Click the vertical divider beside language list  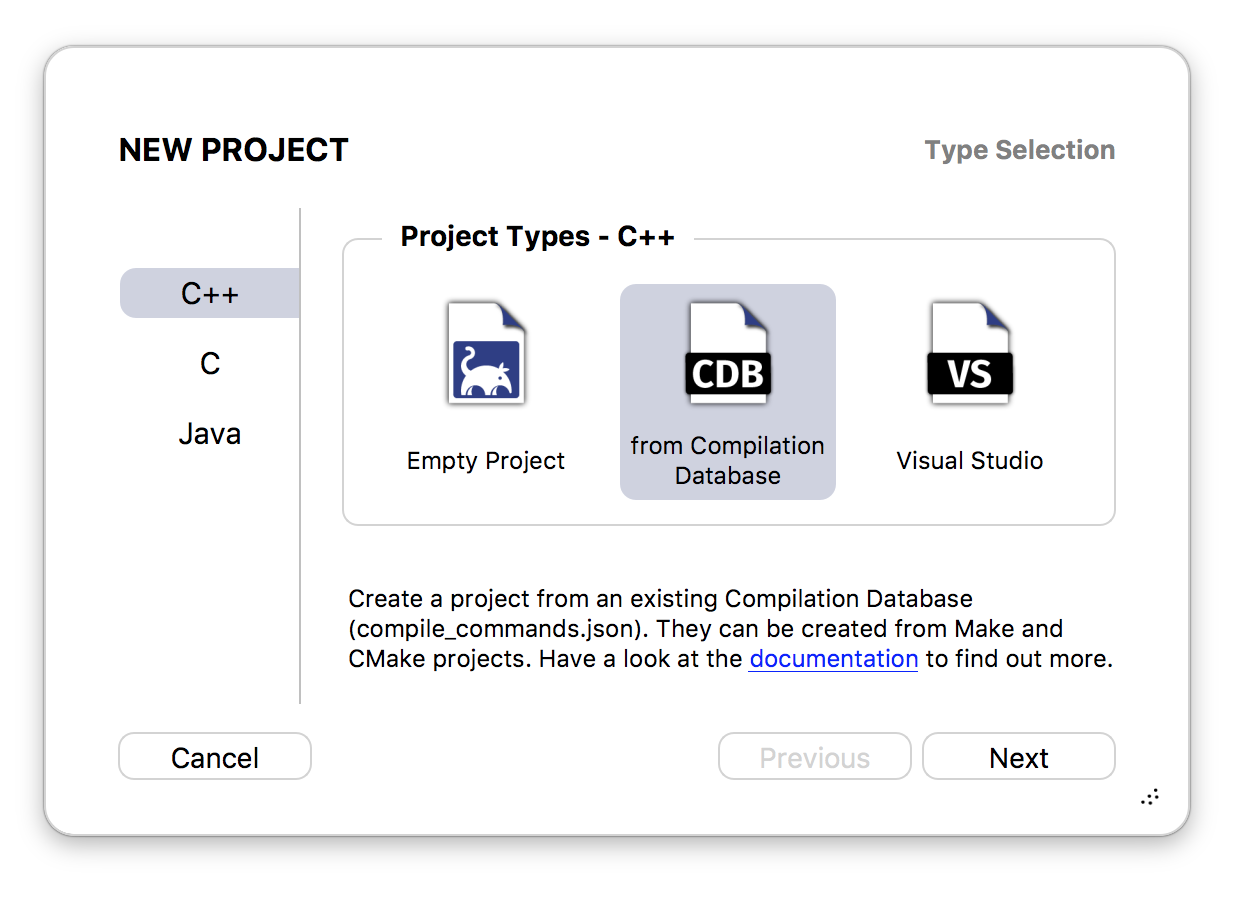pyautogui.click(x=300, y=456)
